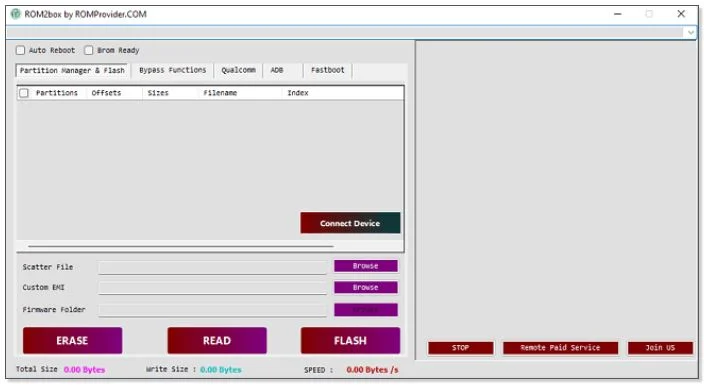This screenshot has height=385, width=704.
Task: Click the horizontal scrollbar under partition list
Action: click(x=180, y=246)
